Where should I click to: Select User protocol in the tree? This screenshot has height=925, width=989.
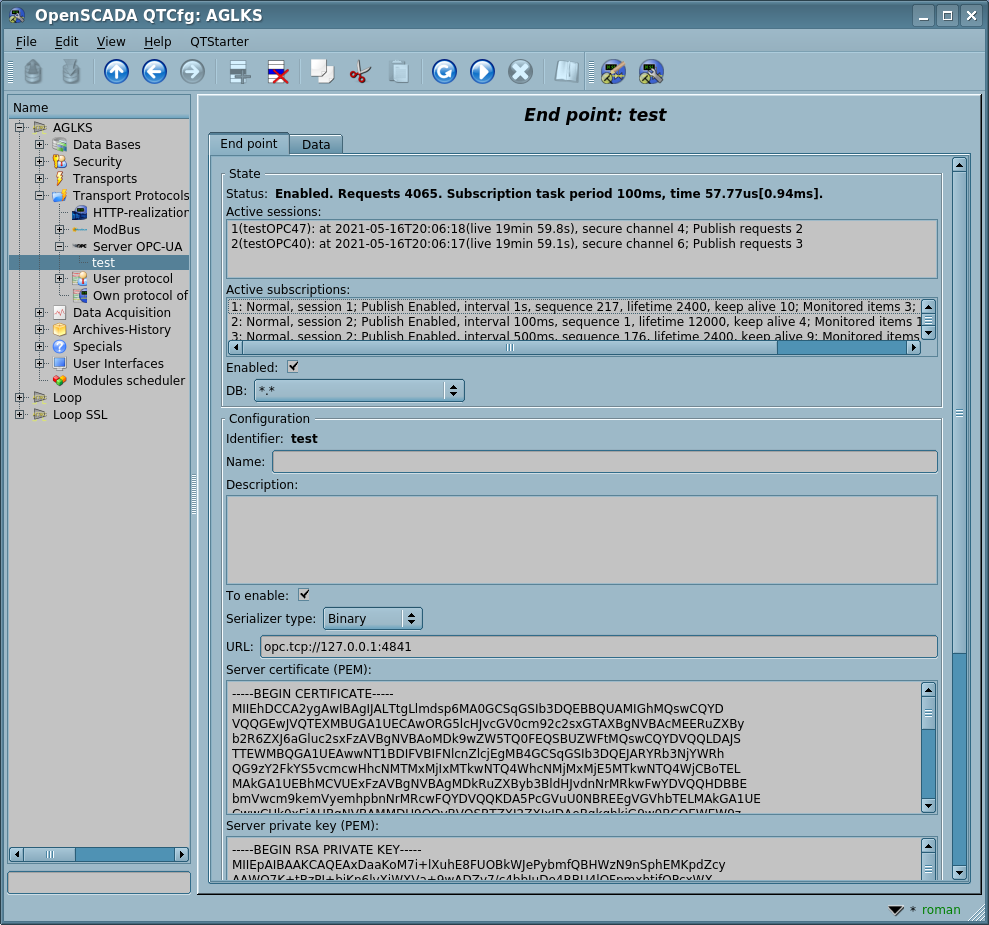pos(132,278)
